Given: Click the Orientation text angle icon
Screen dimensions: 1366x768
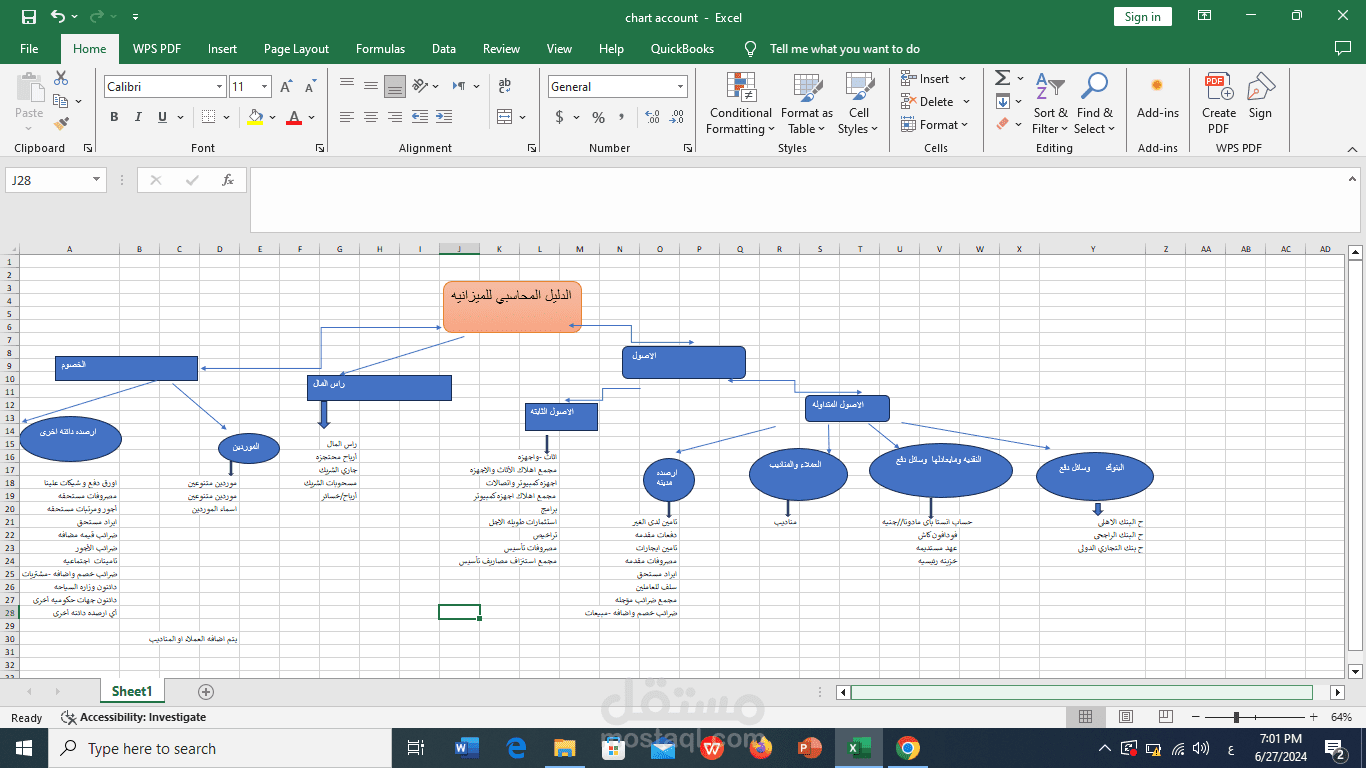Looking at the screenshot, I should tap(421, 86).
